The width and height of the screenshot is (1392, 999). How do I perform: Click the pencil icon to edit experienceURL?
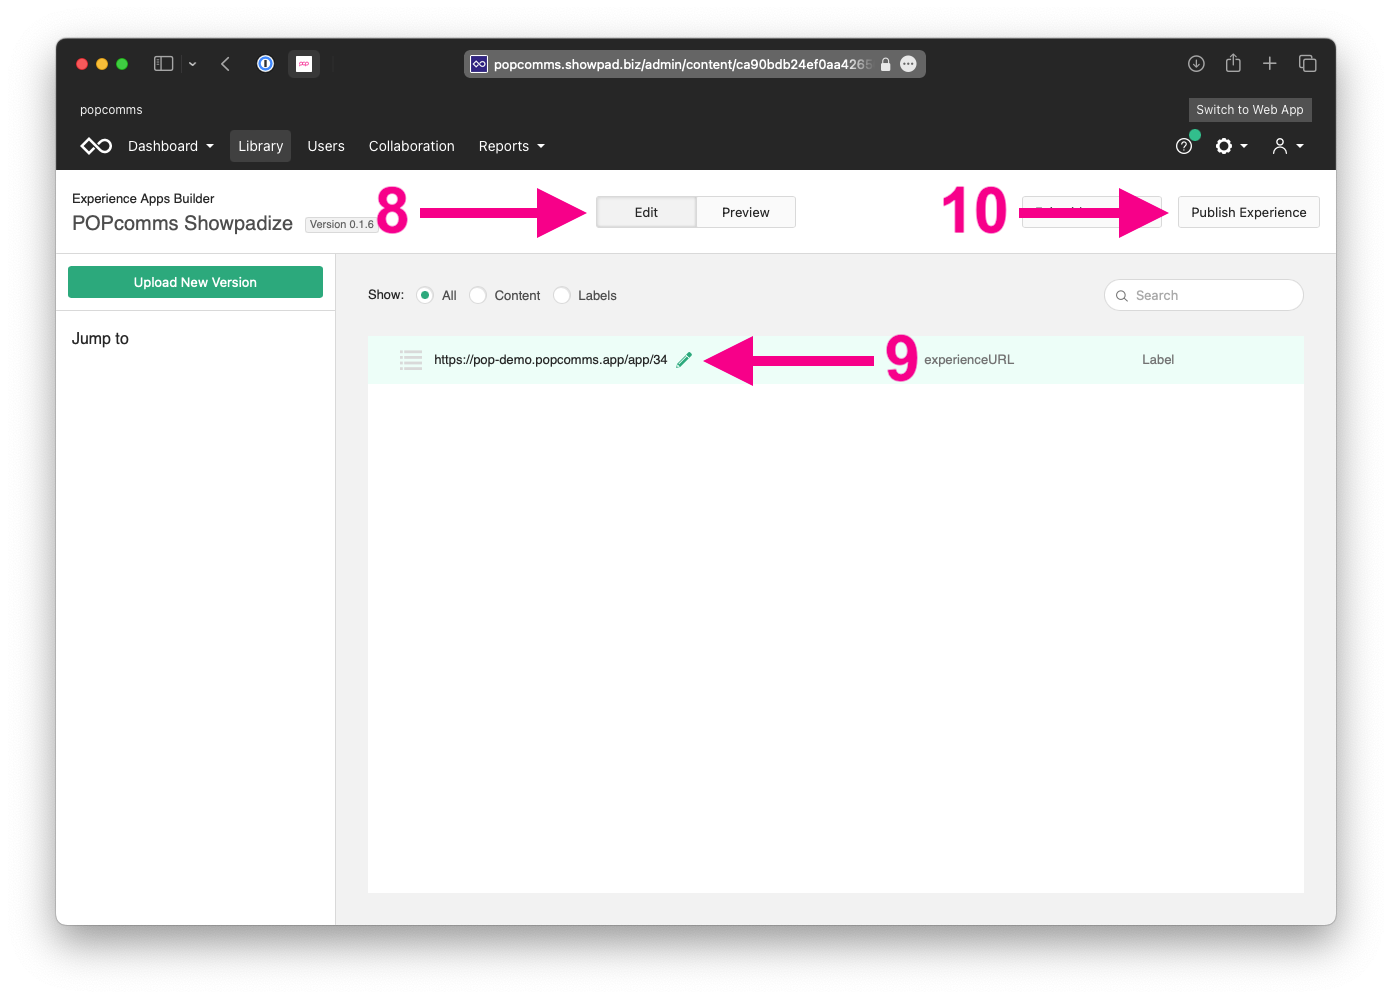pyautogui.click(x=684, y=359)
